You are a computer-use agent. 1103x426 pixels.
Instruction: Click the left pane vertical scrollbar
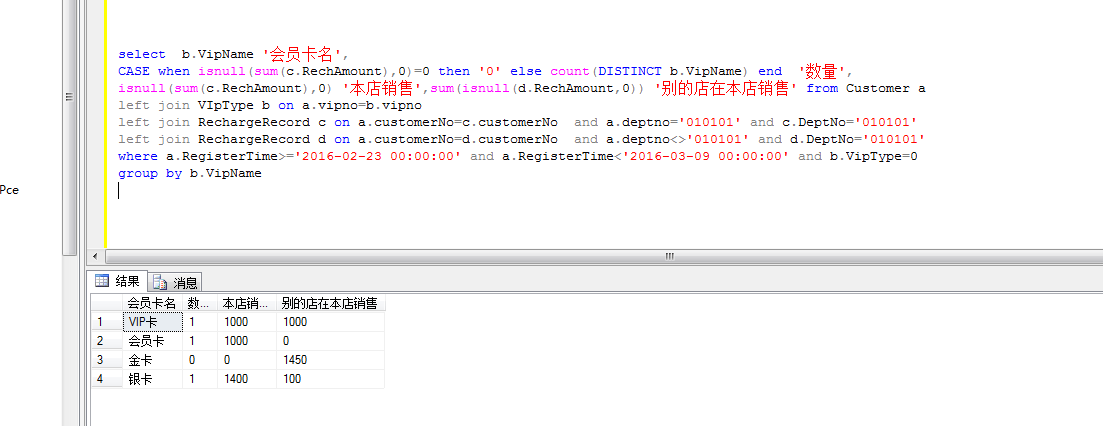click(x=68, y=127)
